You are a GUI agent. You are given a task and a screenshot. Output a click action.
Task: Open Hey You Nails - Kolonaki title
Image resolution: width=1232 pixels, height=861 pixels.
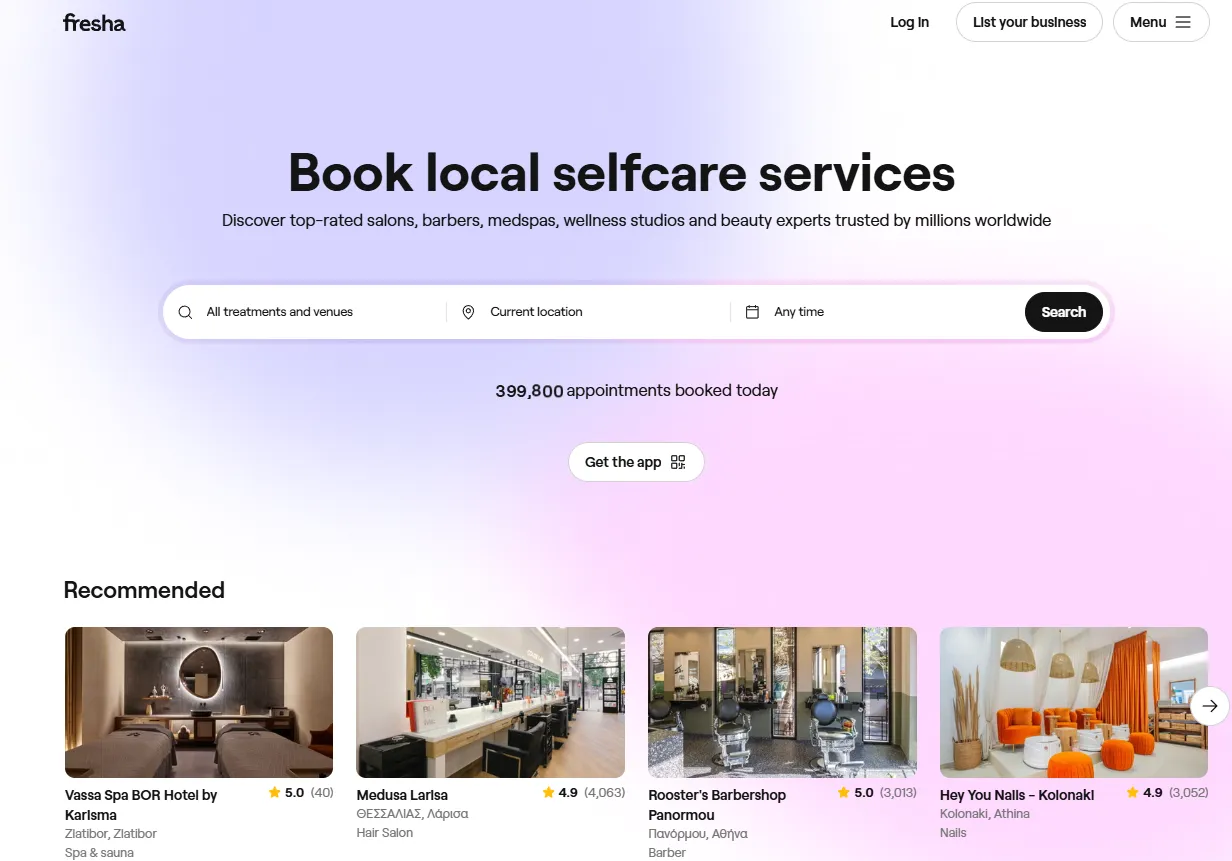pyautogui.click(x=1017, y=795)
